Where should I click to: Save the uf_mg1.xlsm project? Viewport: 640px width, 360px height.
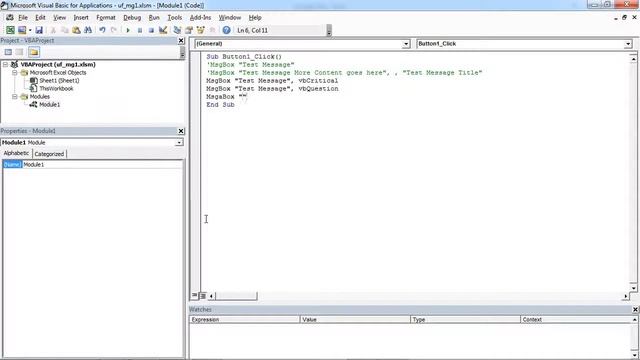(x=39, y=30)
